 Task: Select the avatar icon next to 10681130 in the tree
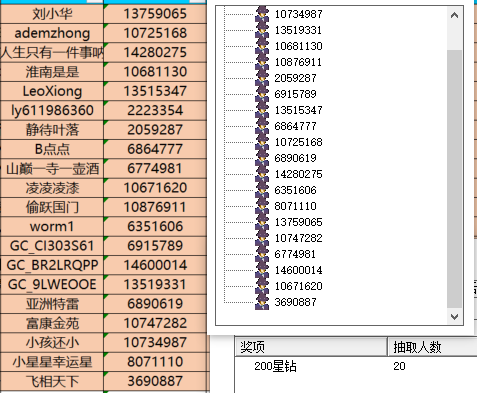[x=262, y=46]
